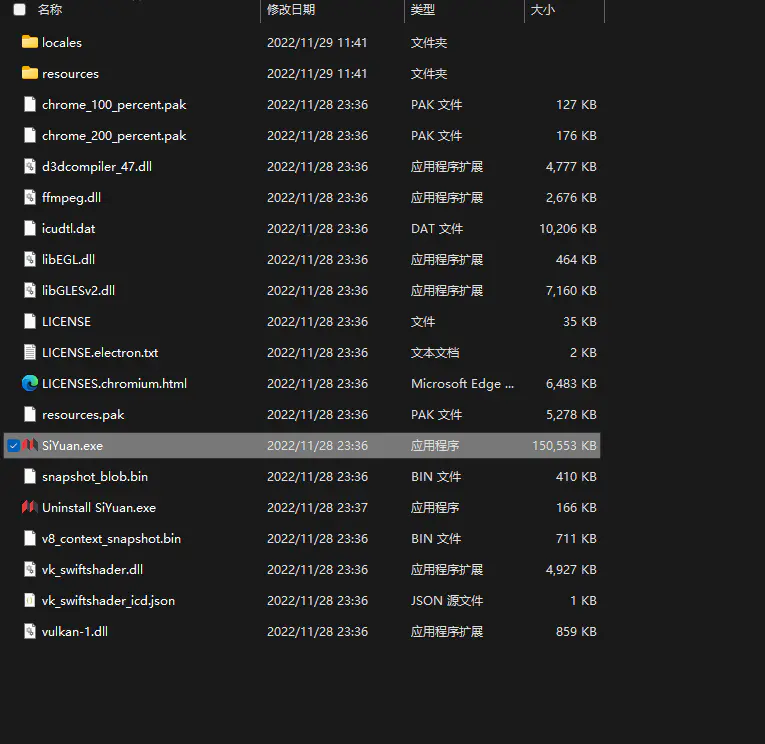Screen dimensions: 765x744
Task: Sort by 修改日期 column header
Action: (291, 9)
